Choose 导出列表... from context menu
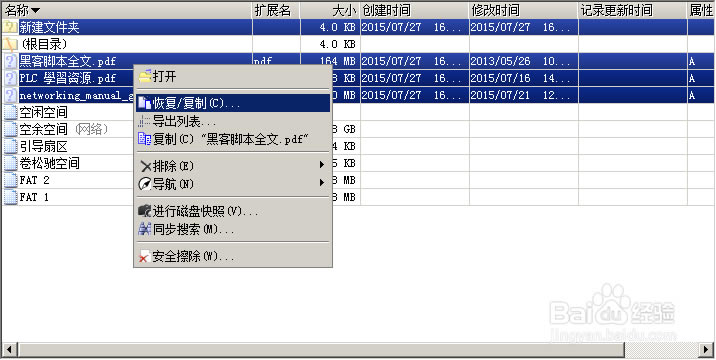 coord(233,121)
